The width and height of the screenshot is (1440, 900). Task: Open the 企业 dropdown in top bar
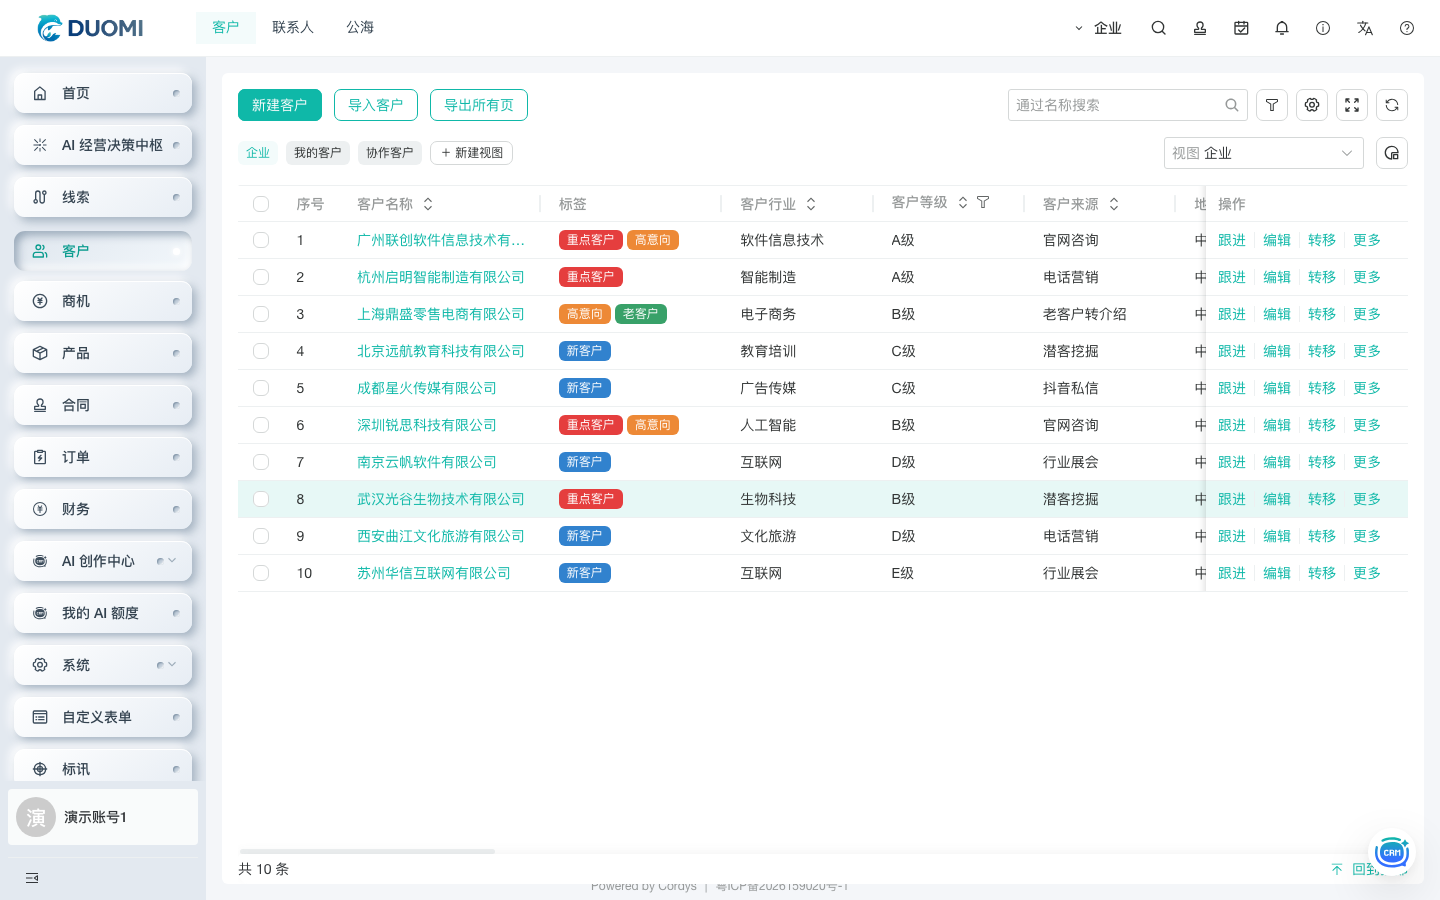click(x=1098, y=28)
